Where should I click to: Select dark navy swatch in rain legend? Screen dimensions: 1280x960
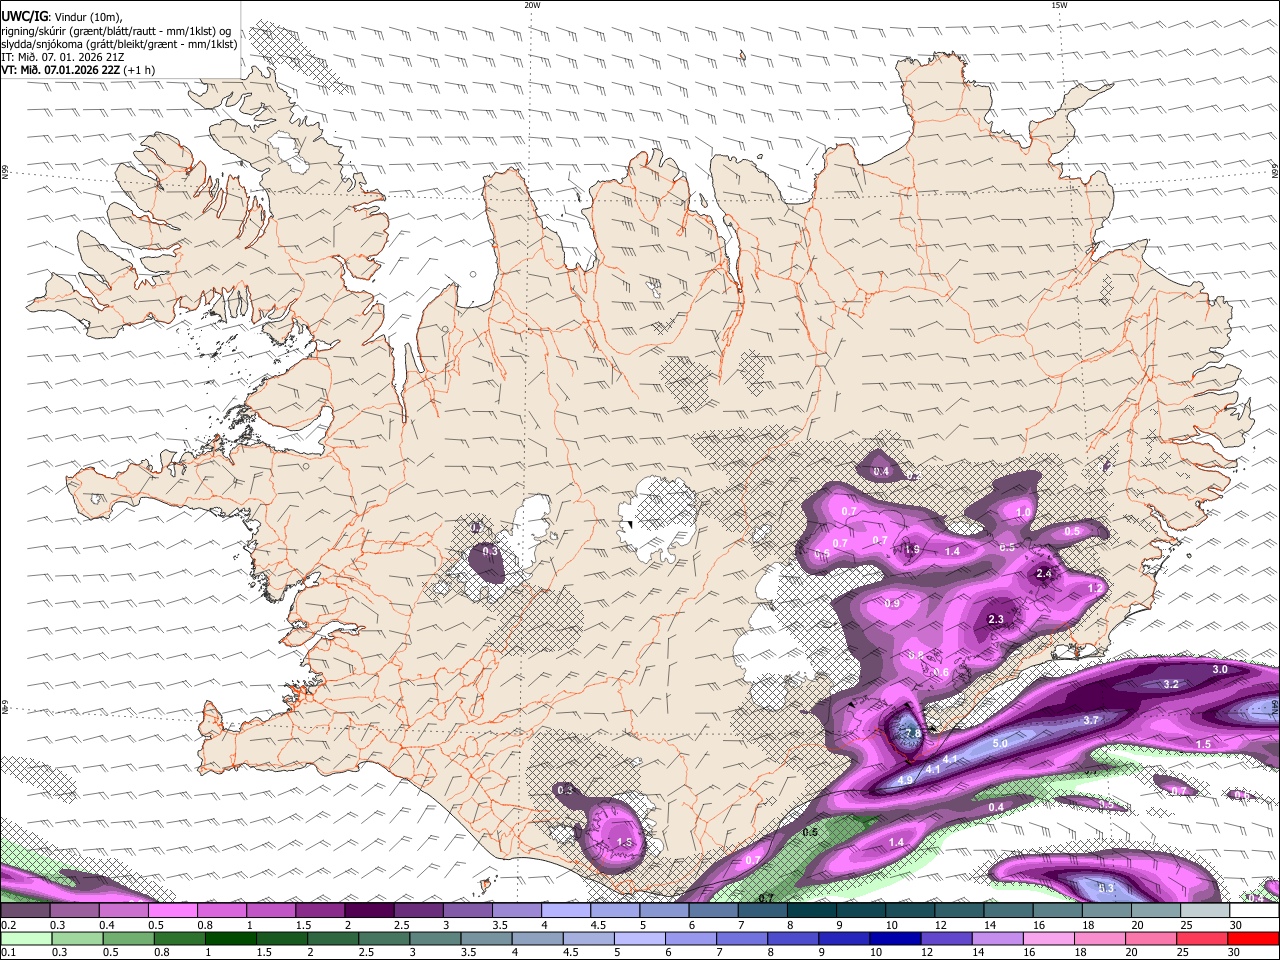[895, 938]
